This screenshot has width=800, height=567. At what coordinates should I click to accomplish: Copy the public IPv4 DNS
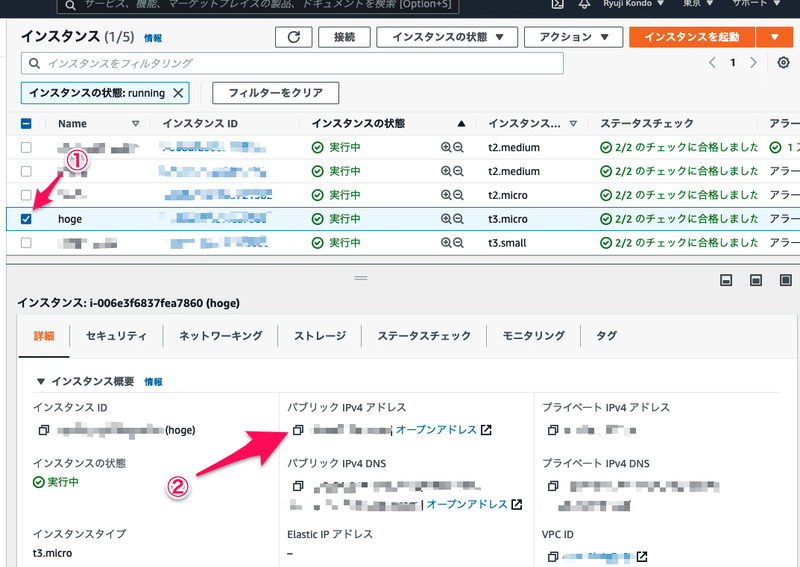coord(298,486)
